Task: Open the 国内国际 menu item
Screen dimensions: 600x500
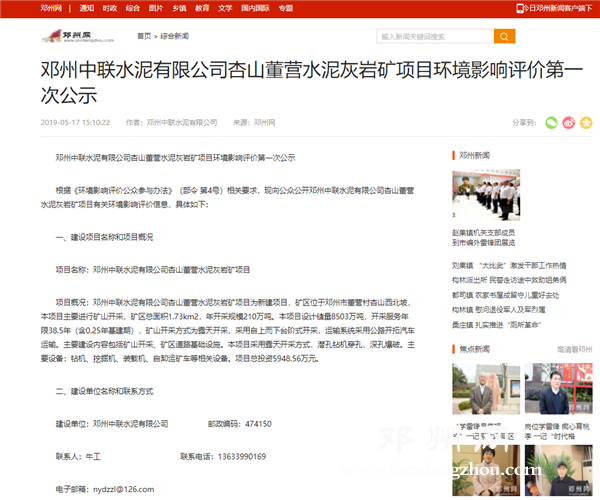Action: click(x=255, y=8)
